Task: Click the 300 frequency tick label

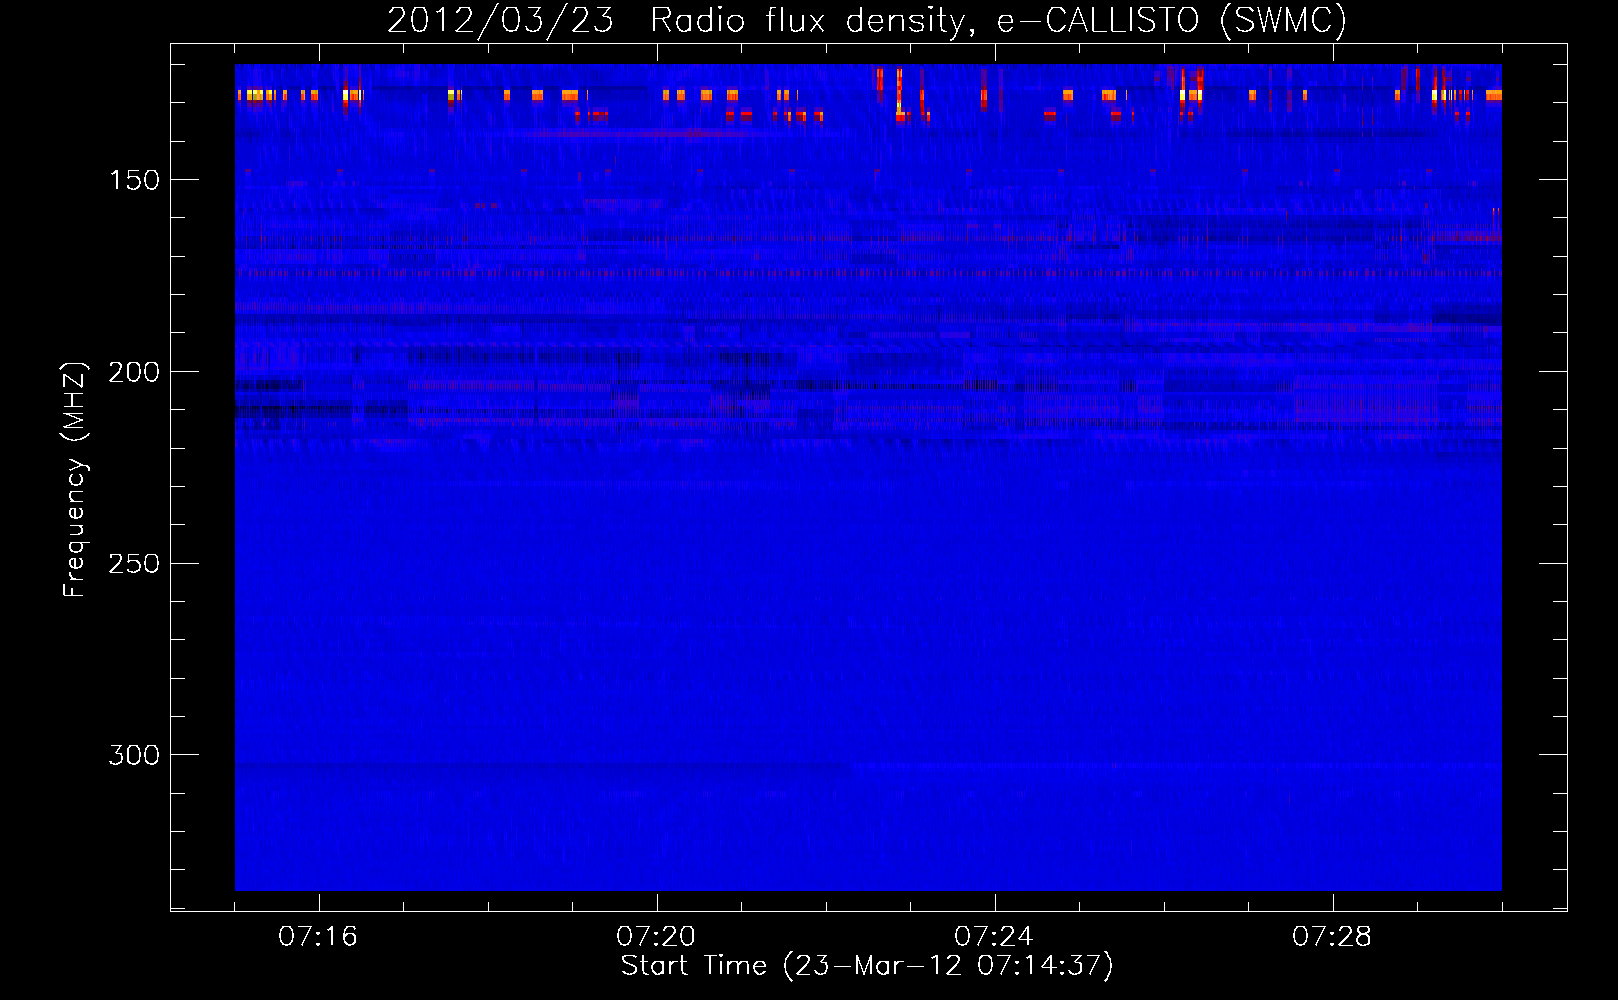Action: click(134, 755)
